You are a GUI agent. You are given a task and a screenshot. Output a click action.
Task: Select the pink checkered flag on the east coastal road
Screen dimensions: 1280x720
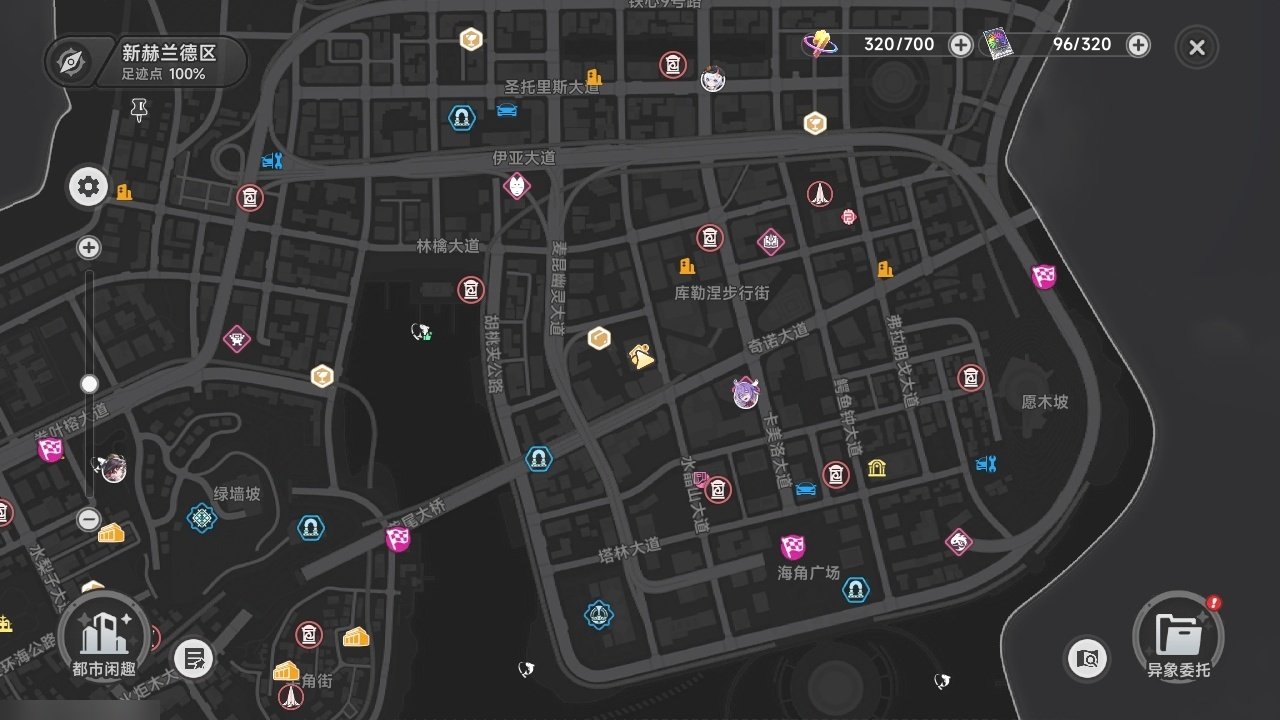(x=1044, y=277)
